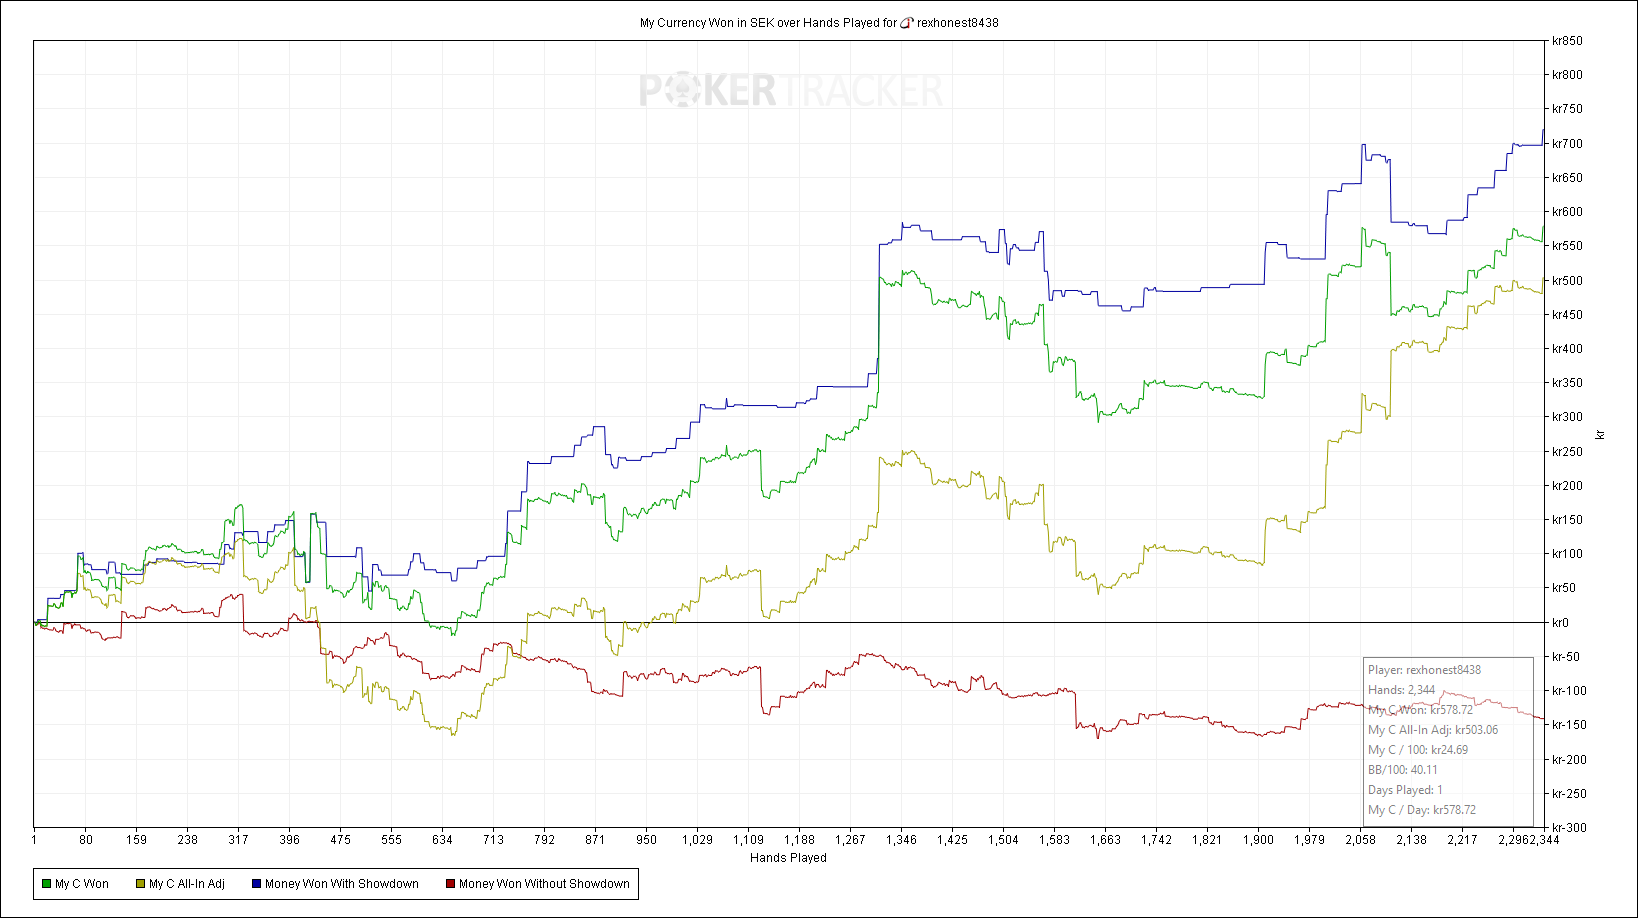Click the green My C Won legend swatch
The height and width of the screenshot is (918, 1638).
click(46, 884)
